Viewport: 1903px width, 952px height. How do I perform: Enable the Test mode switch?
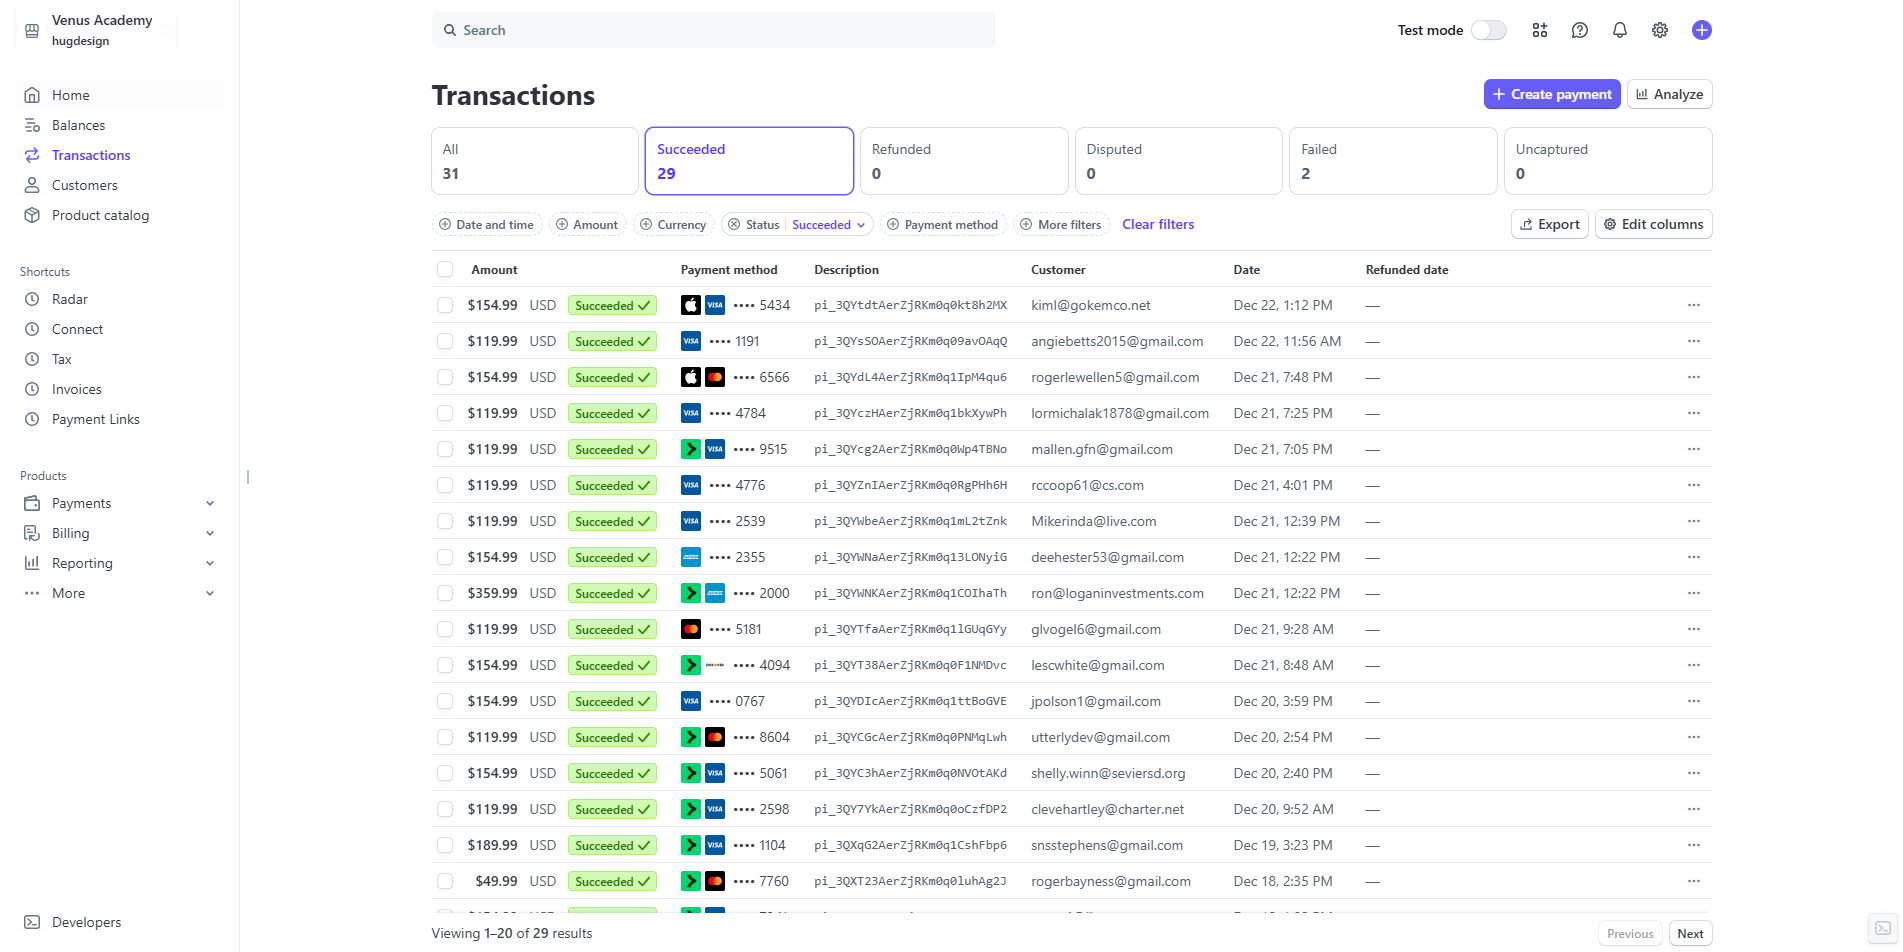pyautogui.click(x=1489, y=30)
